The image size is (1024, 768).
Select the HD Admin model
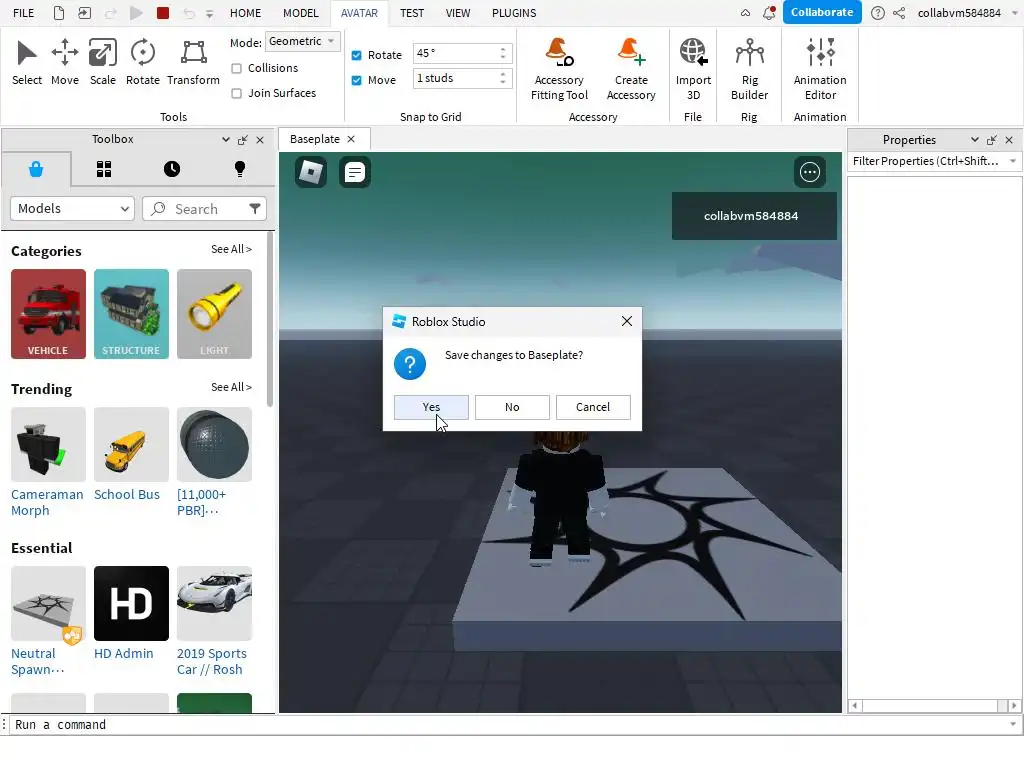(x=131, y=613)
